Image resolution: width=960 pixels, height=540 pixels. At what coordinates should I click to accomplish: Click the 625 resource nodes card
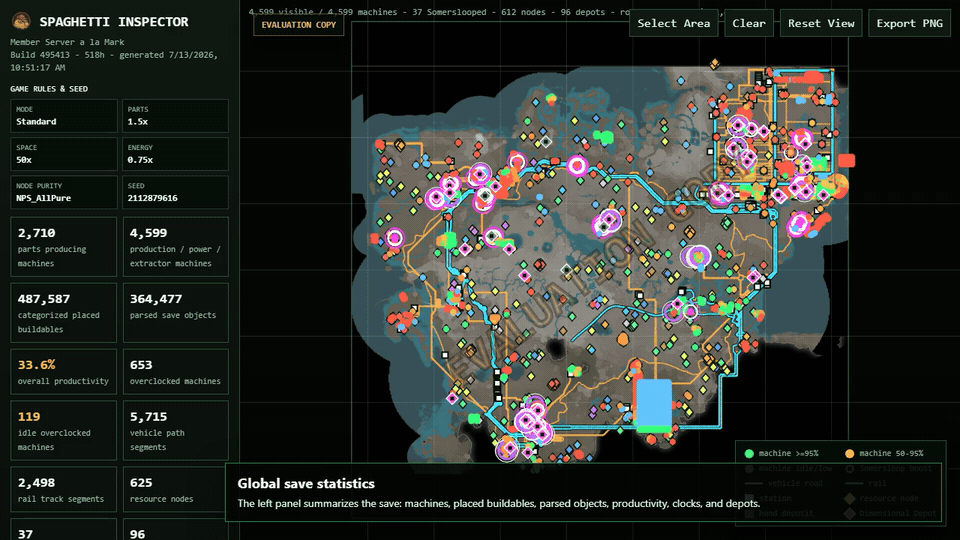[175, 489]
